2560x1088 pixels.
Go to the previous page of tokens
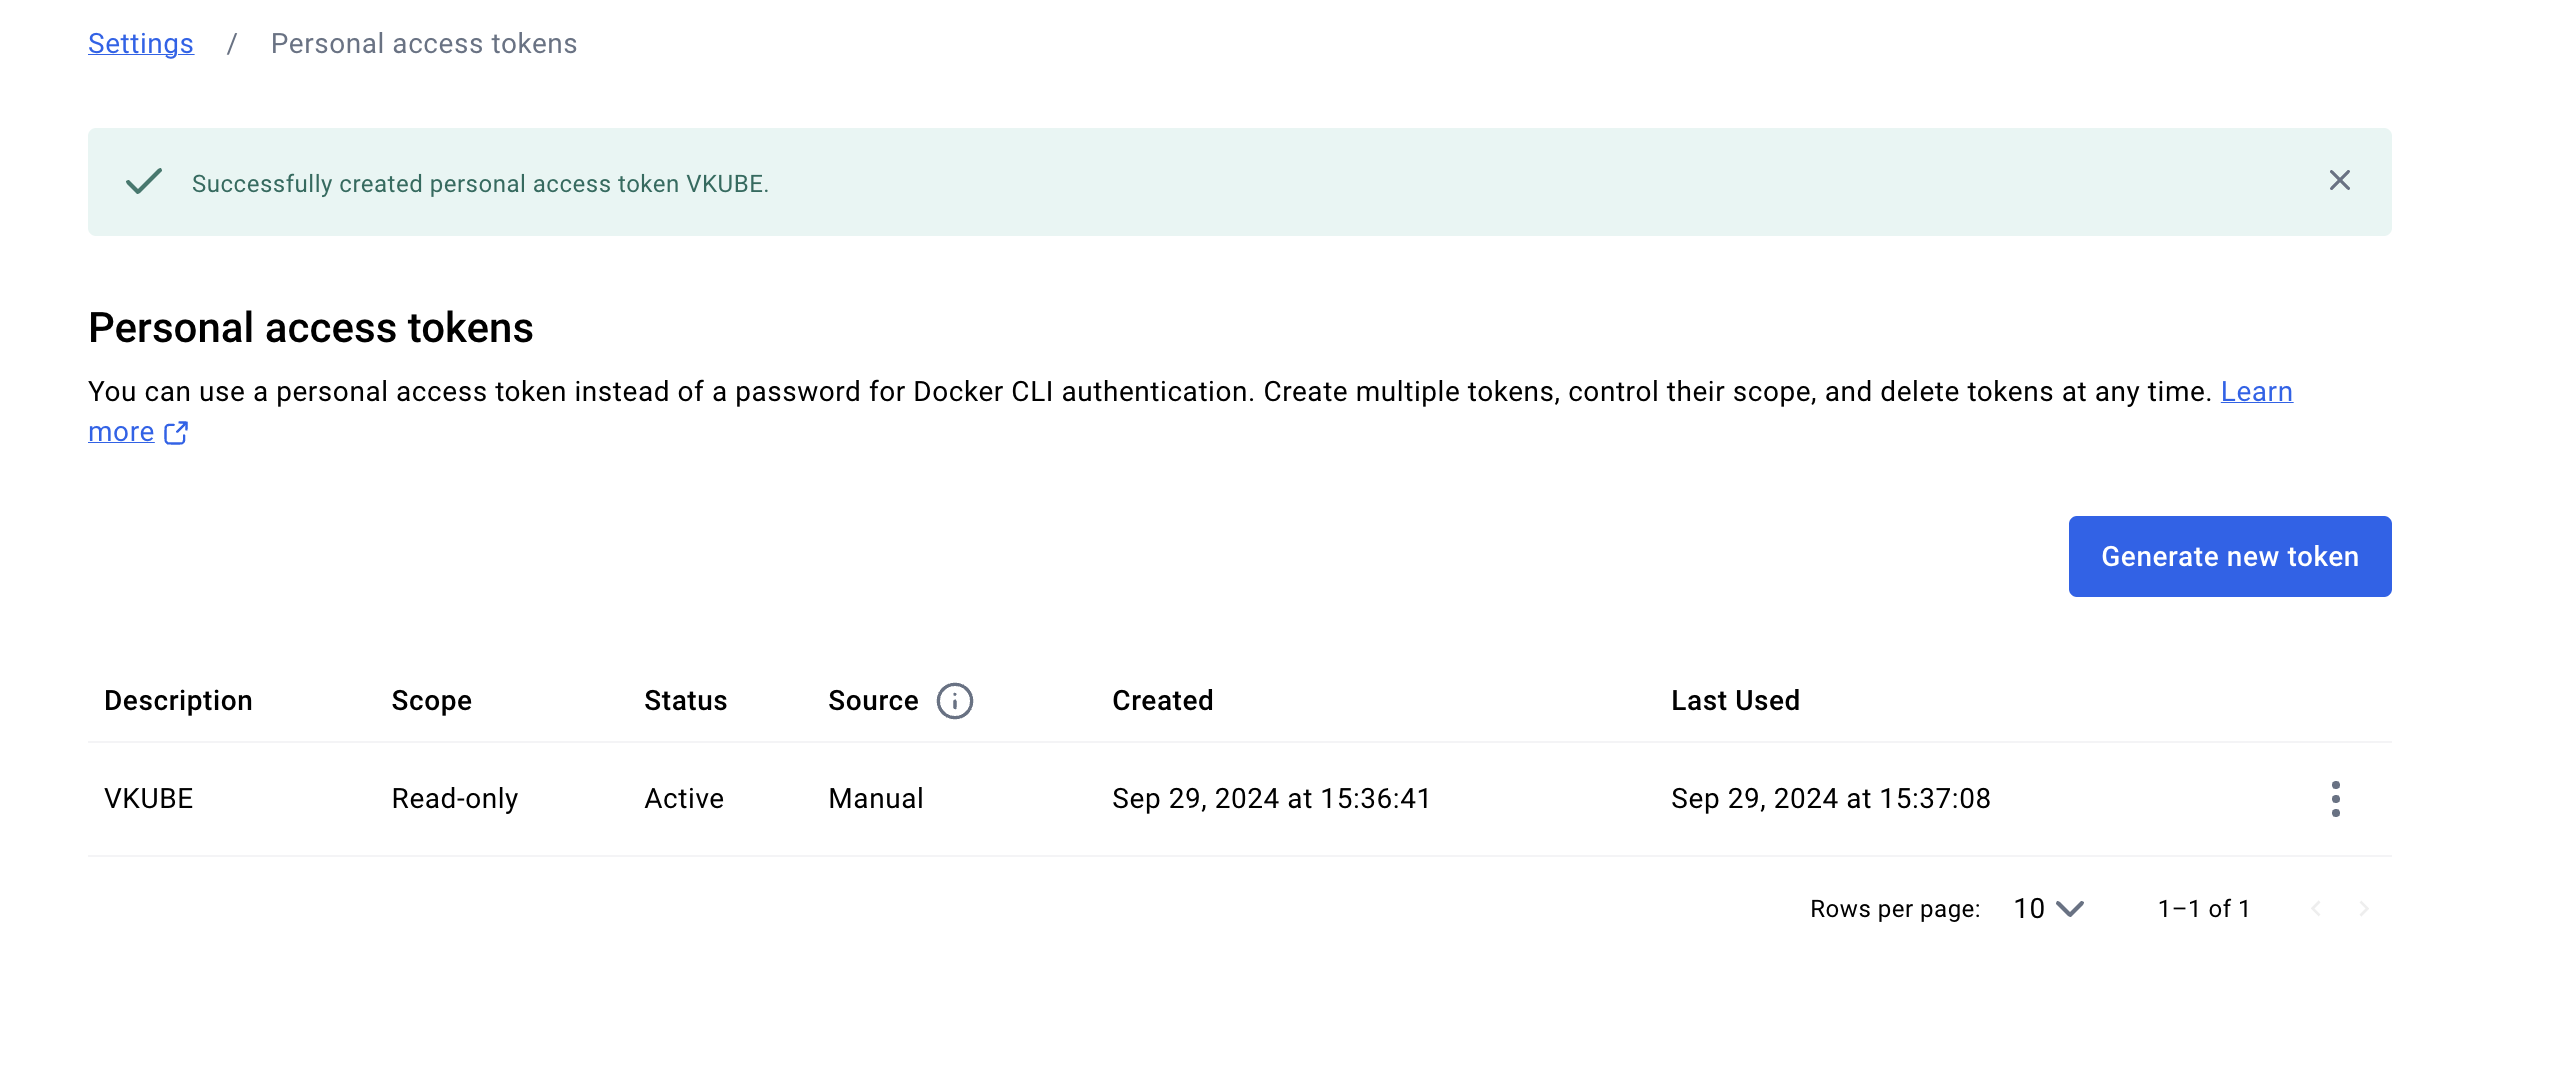click(x=2315, y=909)
